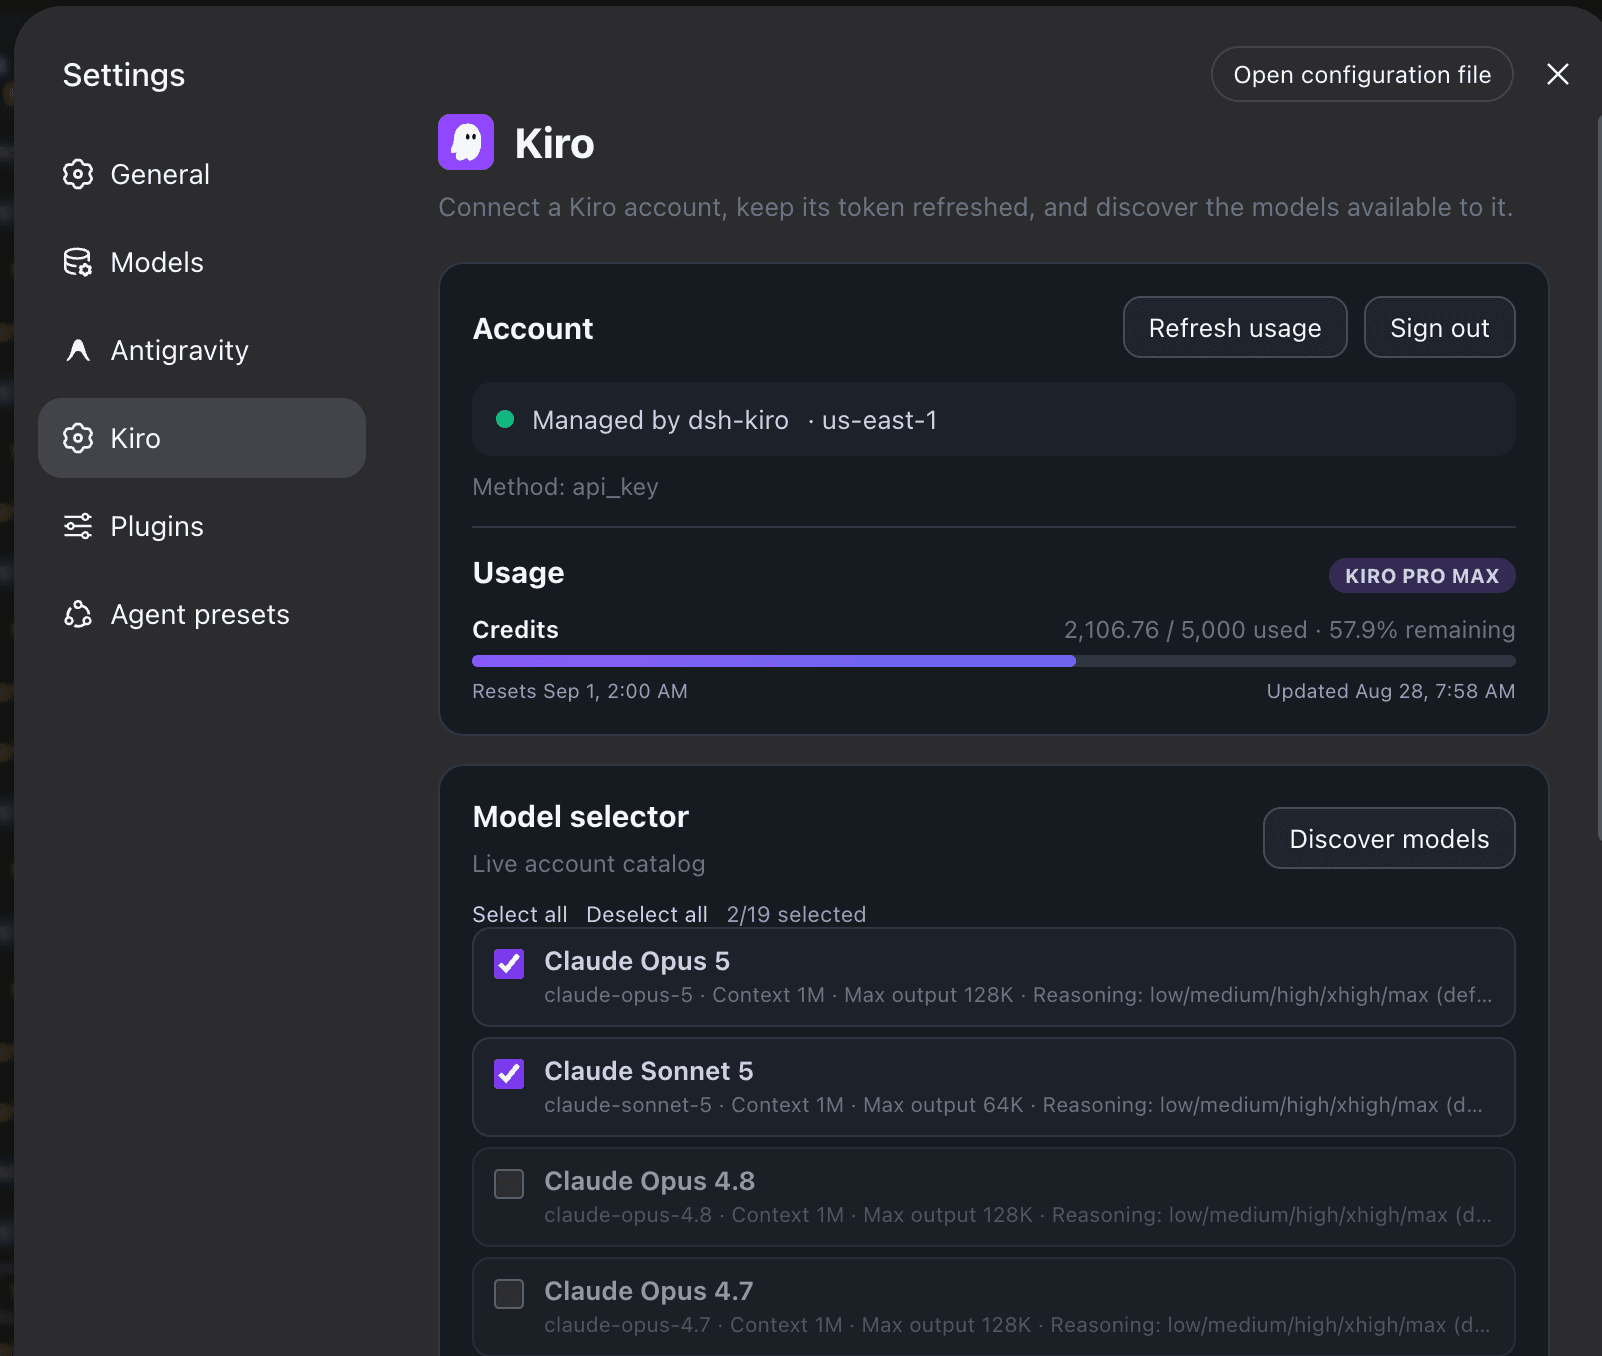Select the Kiro settings section
1602x1356 pixels.
coord(202,438)
